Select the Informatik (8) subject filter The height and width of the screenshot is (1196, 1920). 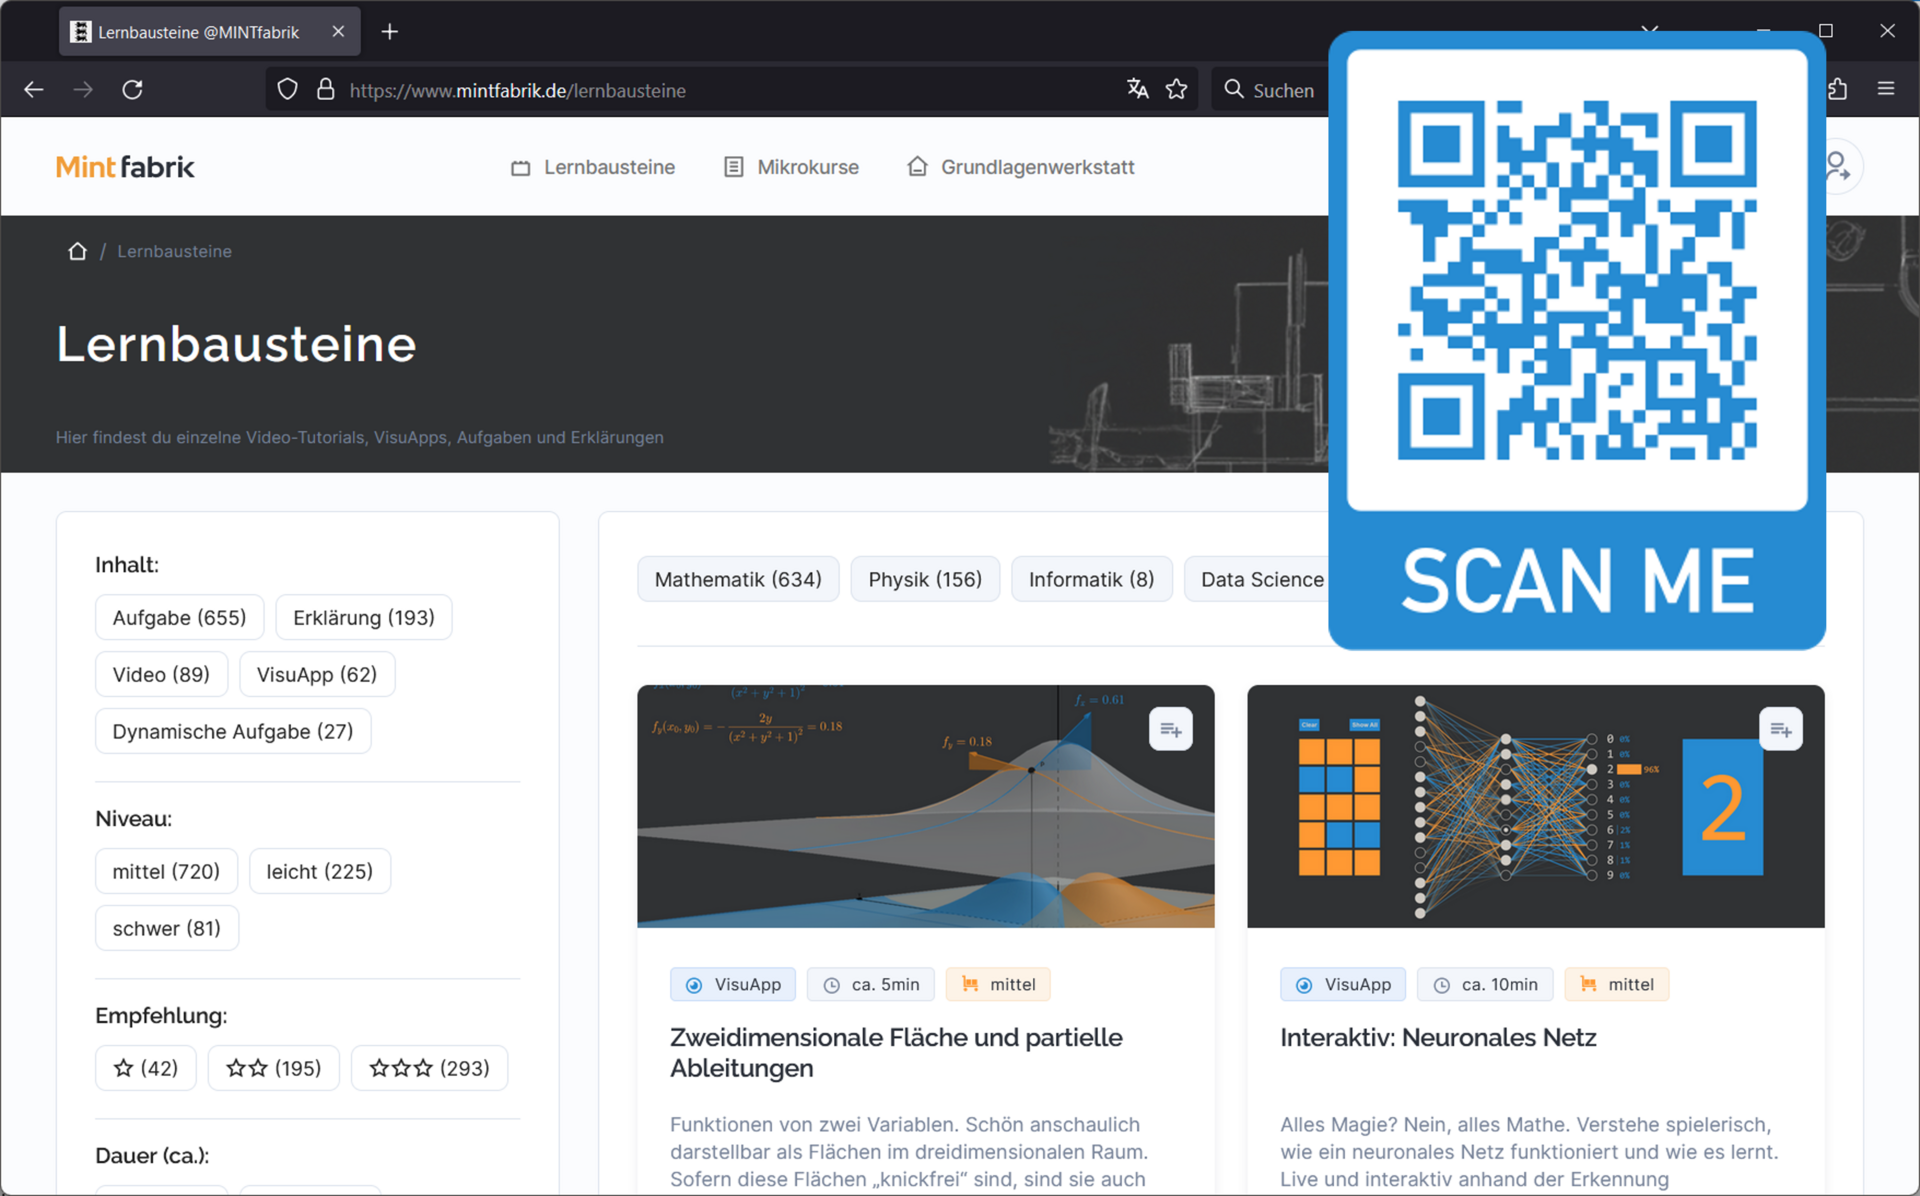(1091, 580)
